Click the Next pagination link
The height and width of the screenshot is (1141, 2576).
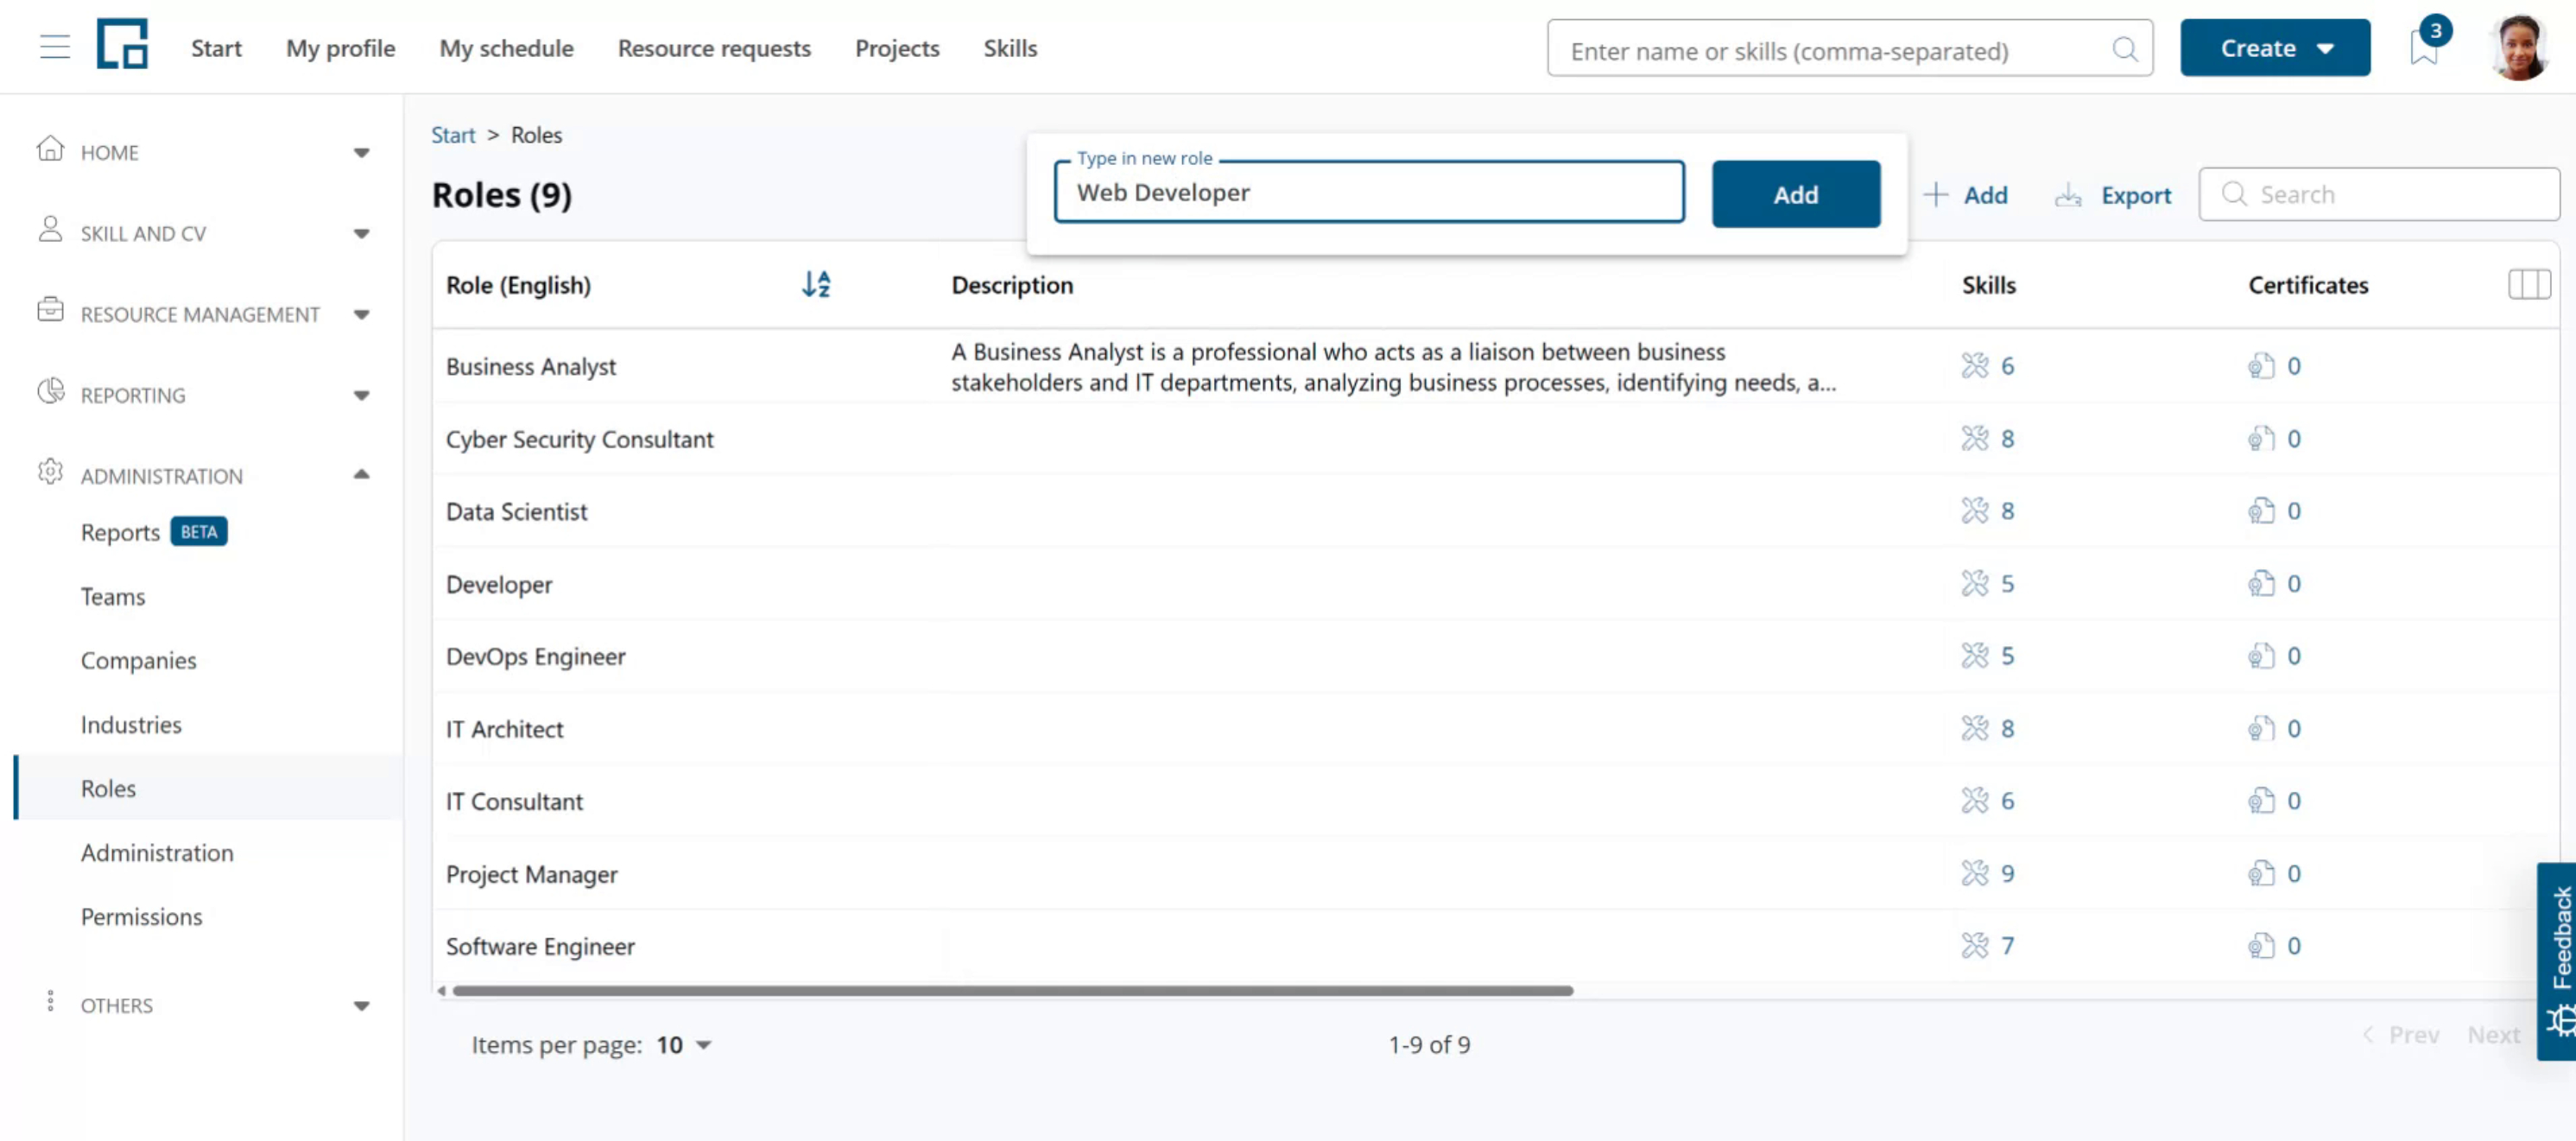point(2493,1035)
